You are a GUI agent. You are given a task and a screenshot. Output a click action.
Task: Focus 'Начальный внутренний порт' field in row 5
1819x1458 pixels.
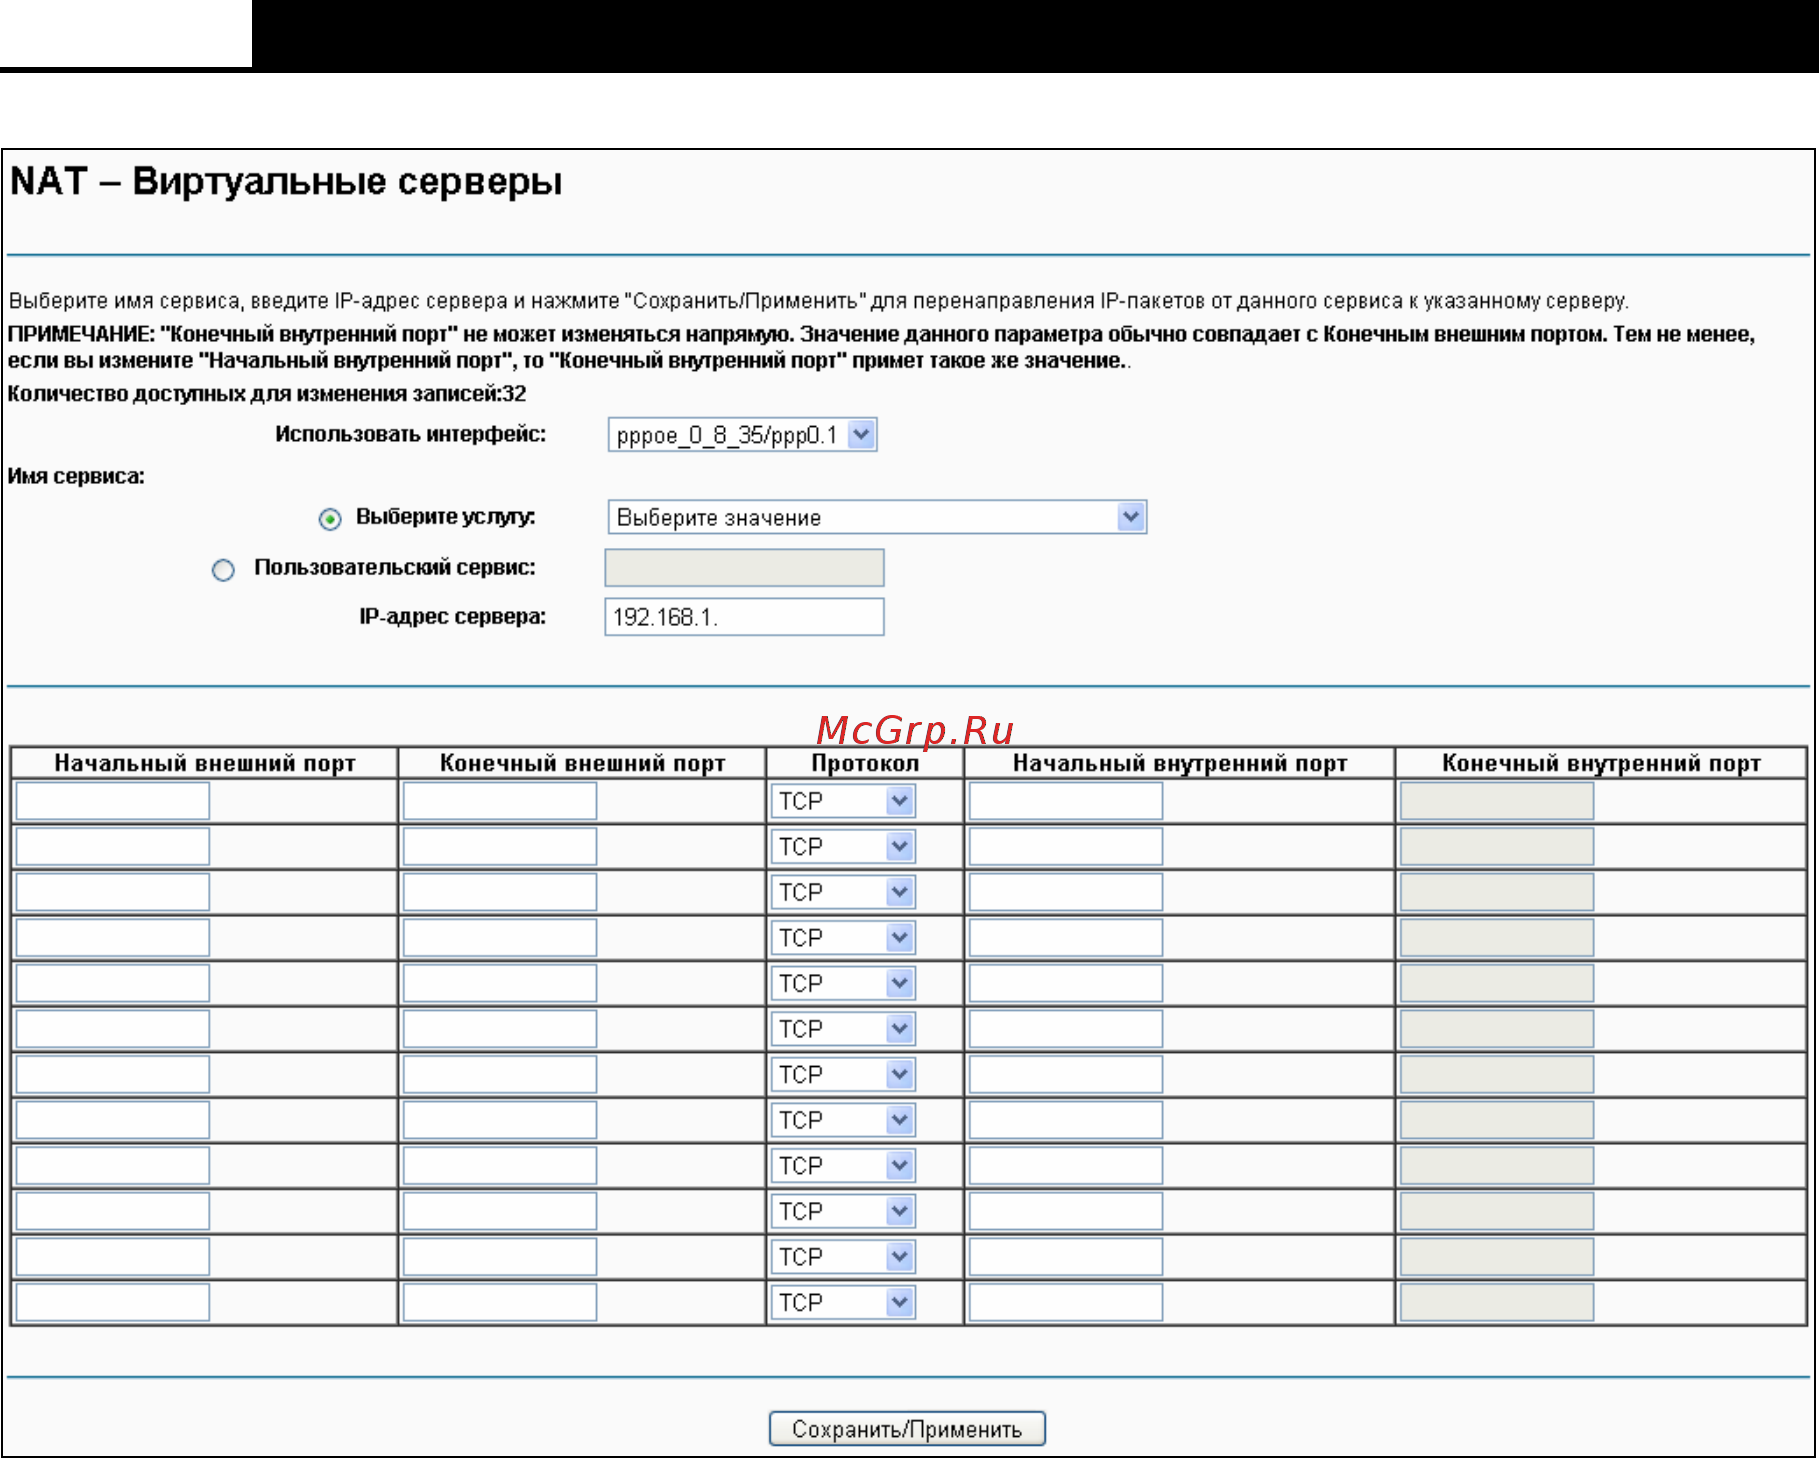click(x=1066, y=983)
